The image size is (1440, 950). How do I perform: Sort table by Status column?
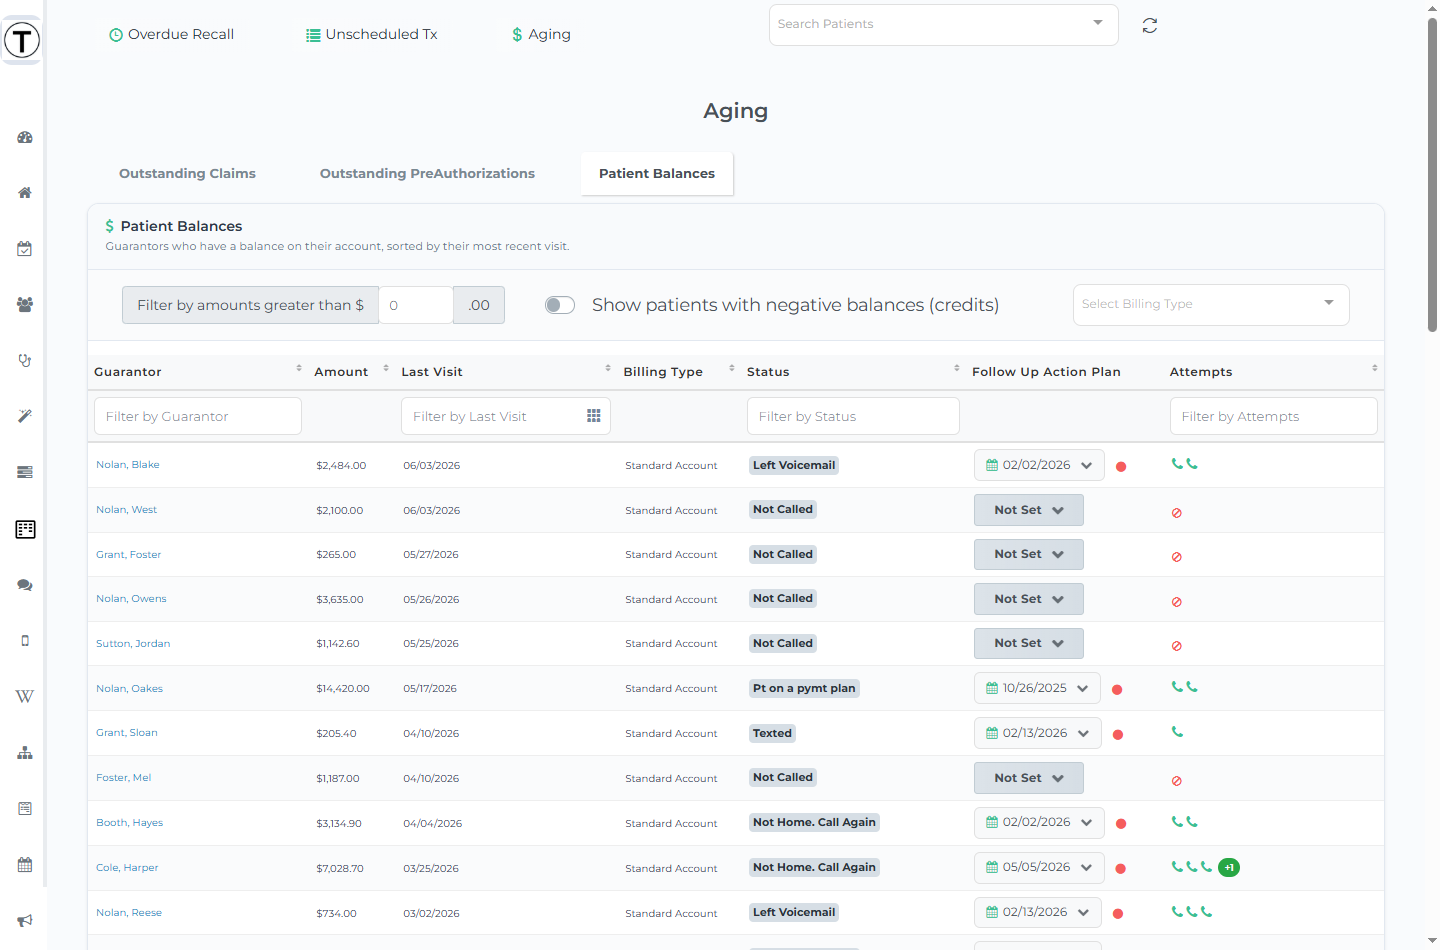[x=957, y=369]
